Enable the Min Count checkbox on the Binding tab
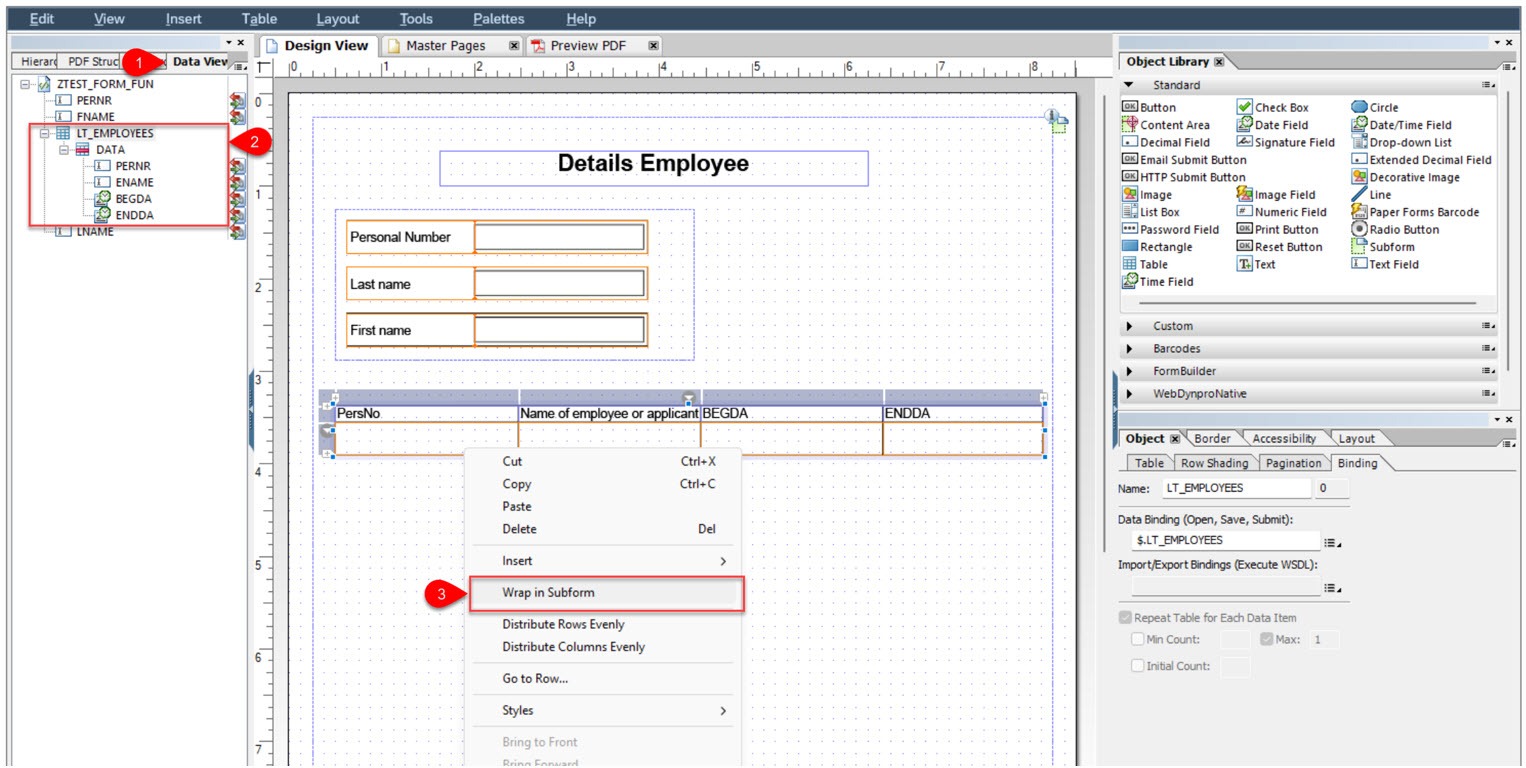1526x768 pixels. [1139, 639]
